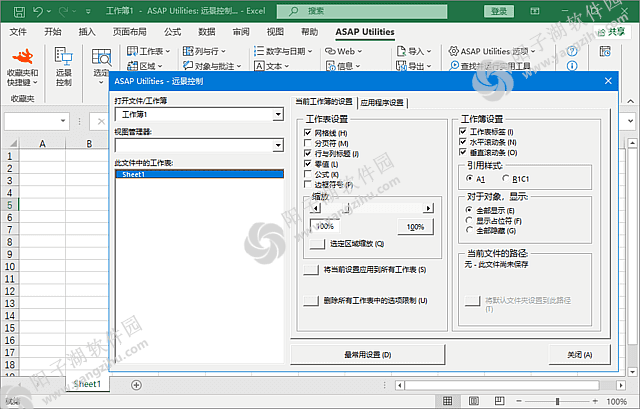This screenshot has height=409, width=640.
Task: Click the search (搜索) box in title bar
Action: coord(362,11)
